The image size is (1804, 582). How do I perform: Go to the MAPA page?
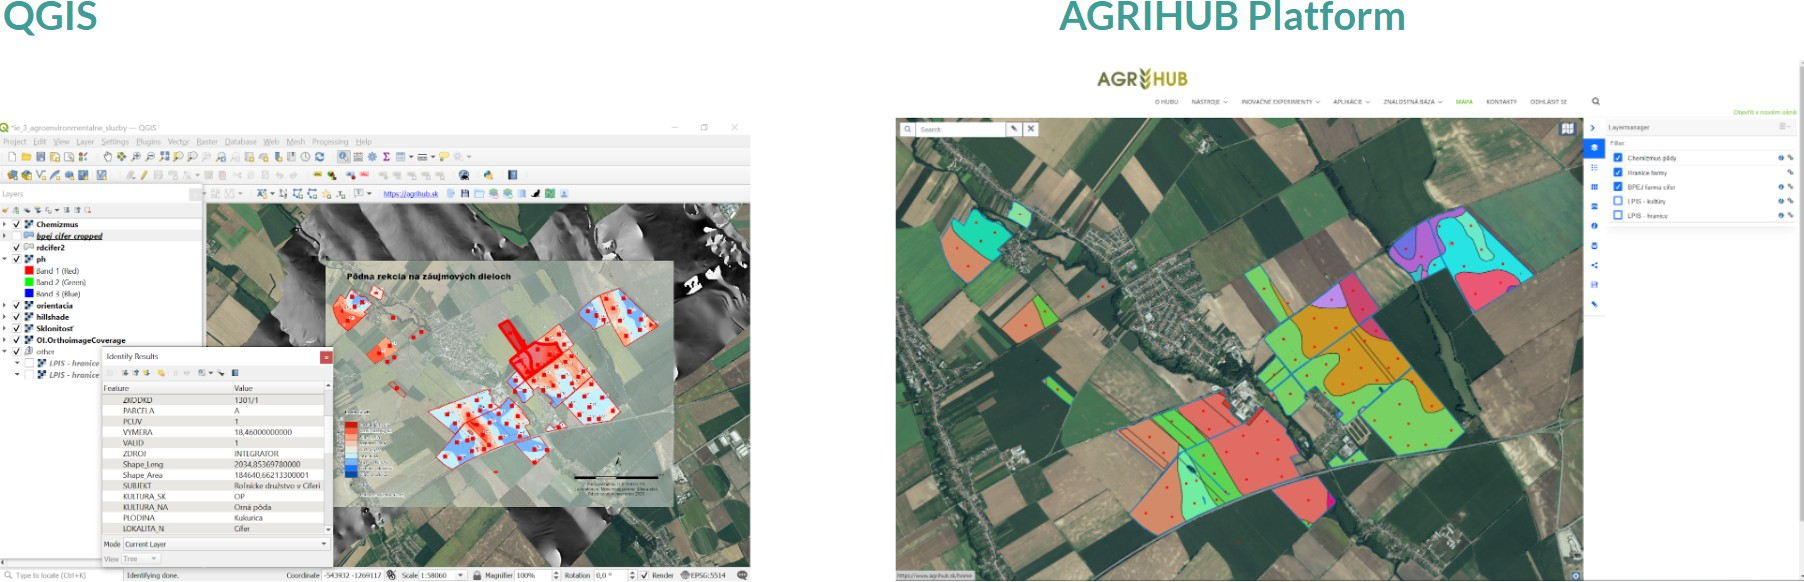1464,102
